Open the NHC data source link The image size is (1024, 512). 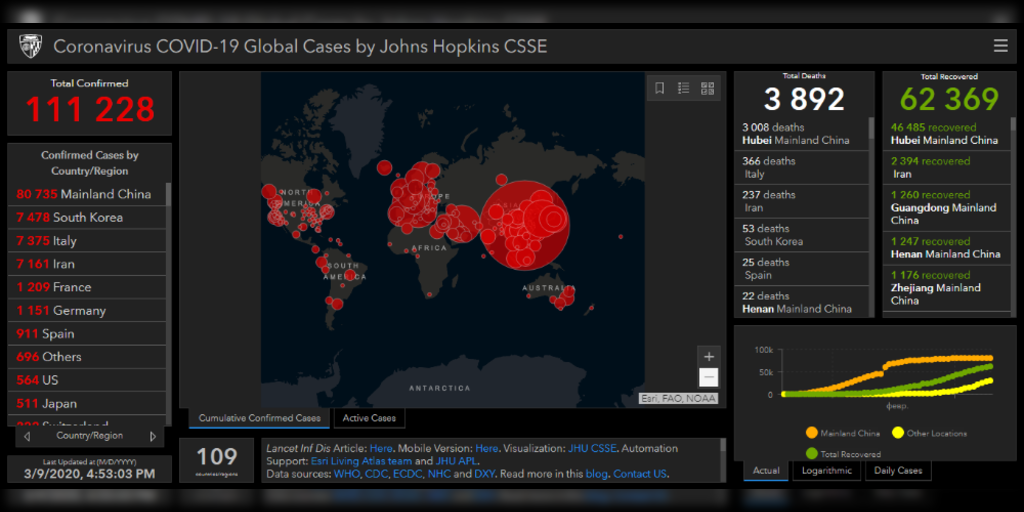tap(439, 473)
